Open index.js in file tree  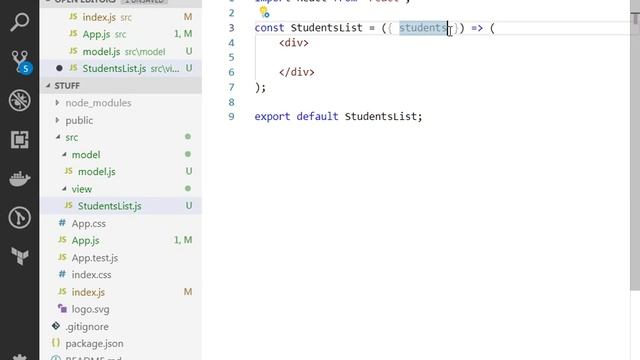(121, 291)
